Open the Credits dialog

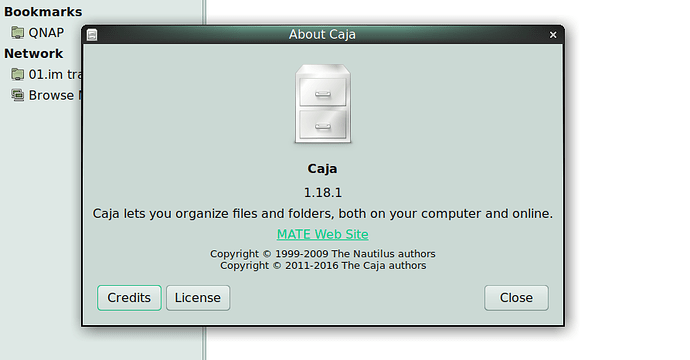point(129,298)
